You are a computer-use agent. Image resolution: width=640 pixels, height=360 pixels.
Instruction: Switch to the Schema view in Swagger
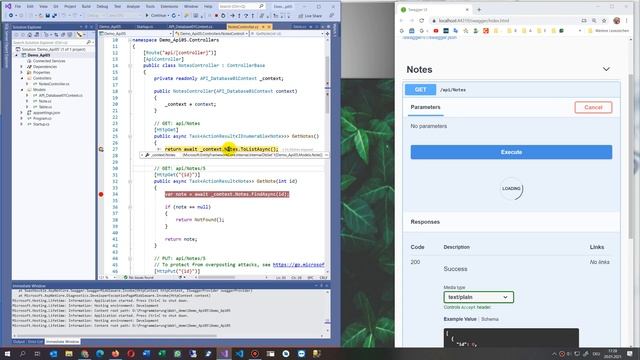click(490, 319)
